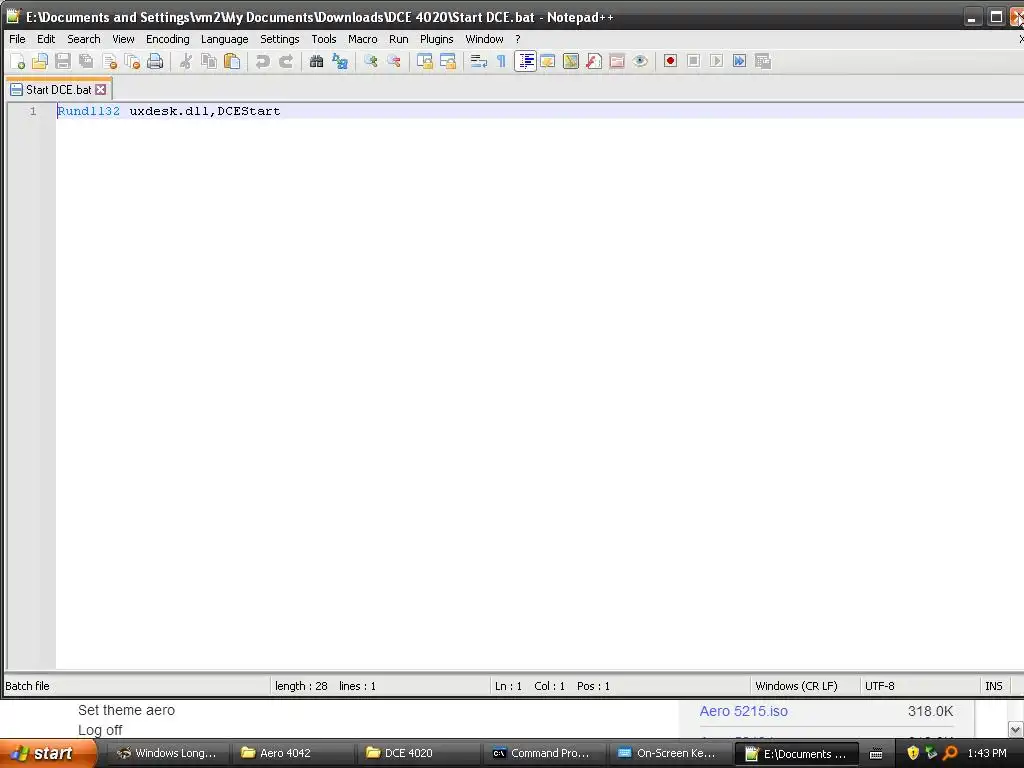Open the Run menu
The image size is (1024, 768).
[398, 39]
